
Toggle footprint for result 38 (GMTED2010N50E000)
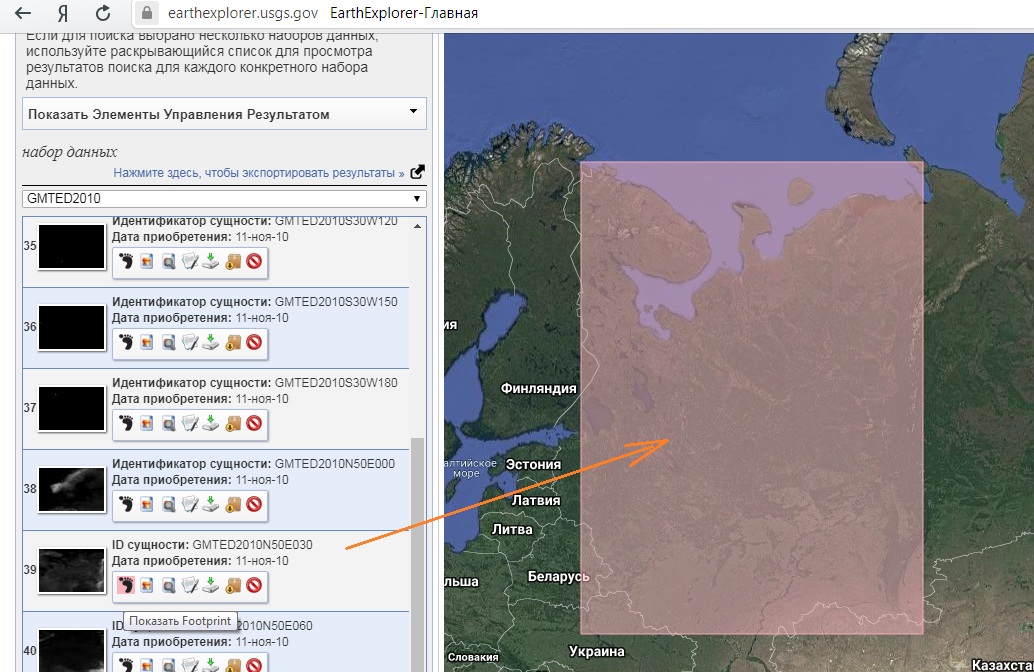[x=126, y=505]
